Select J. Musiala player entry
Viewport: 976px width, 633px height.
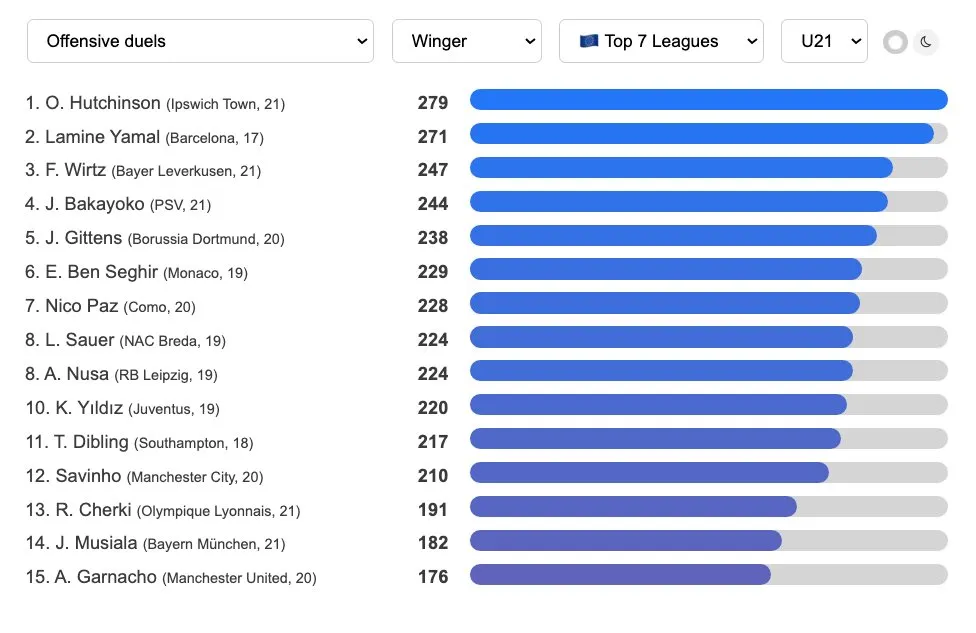point(156,543)
